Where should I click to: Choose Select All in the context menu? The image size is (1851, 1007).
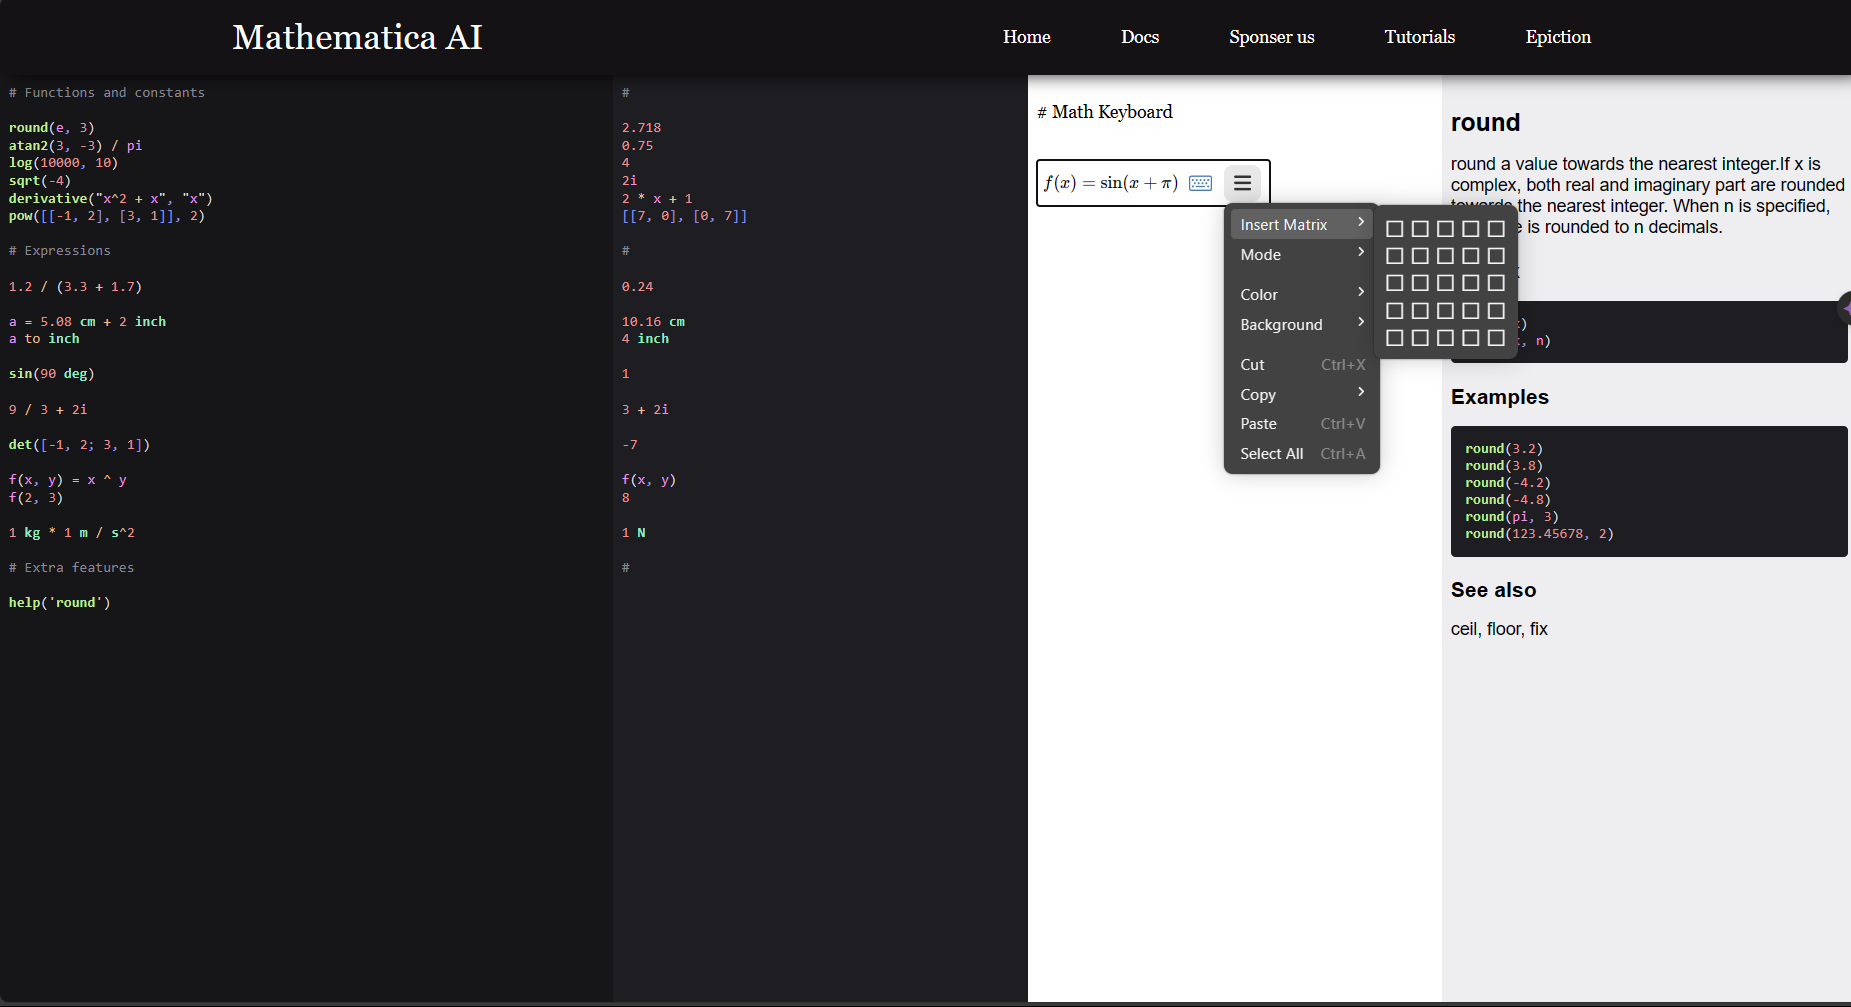point(1301,453)
